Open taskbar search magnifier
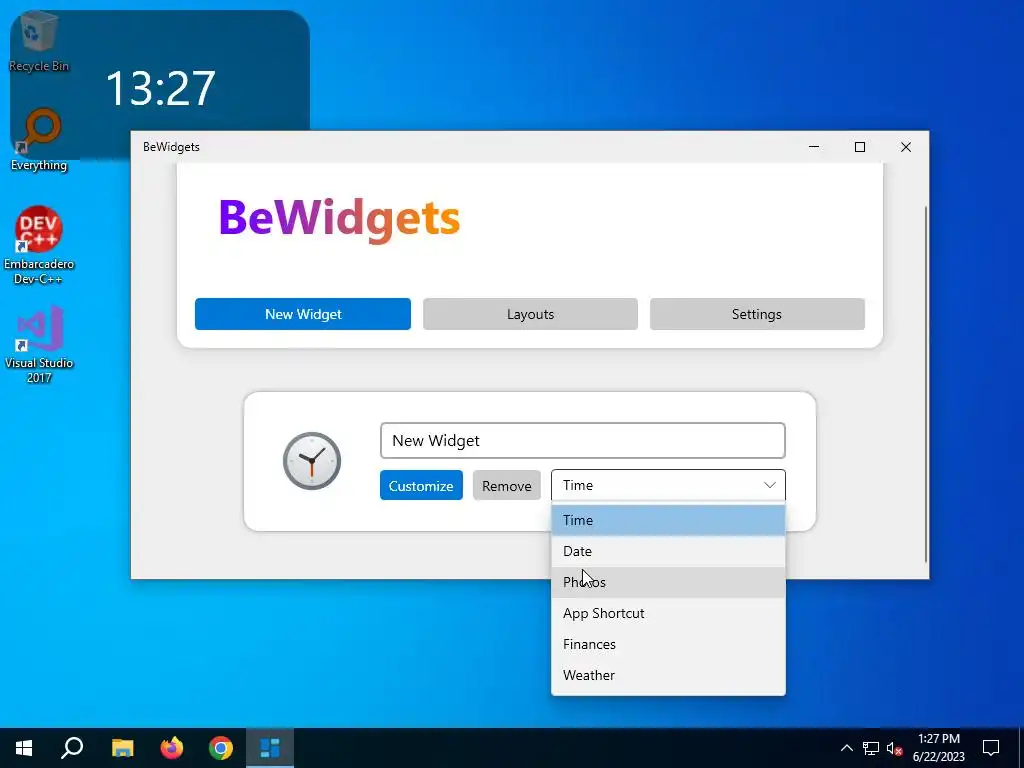 72,748
